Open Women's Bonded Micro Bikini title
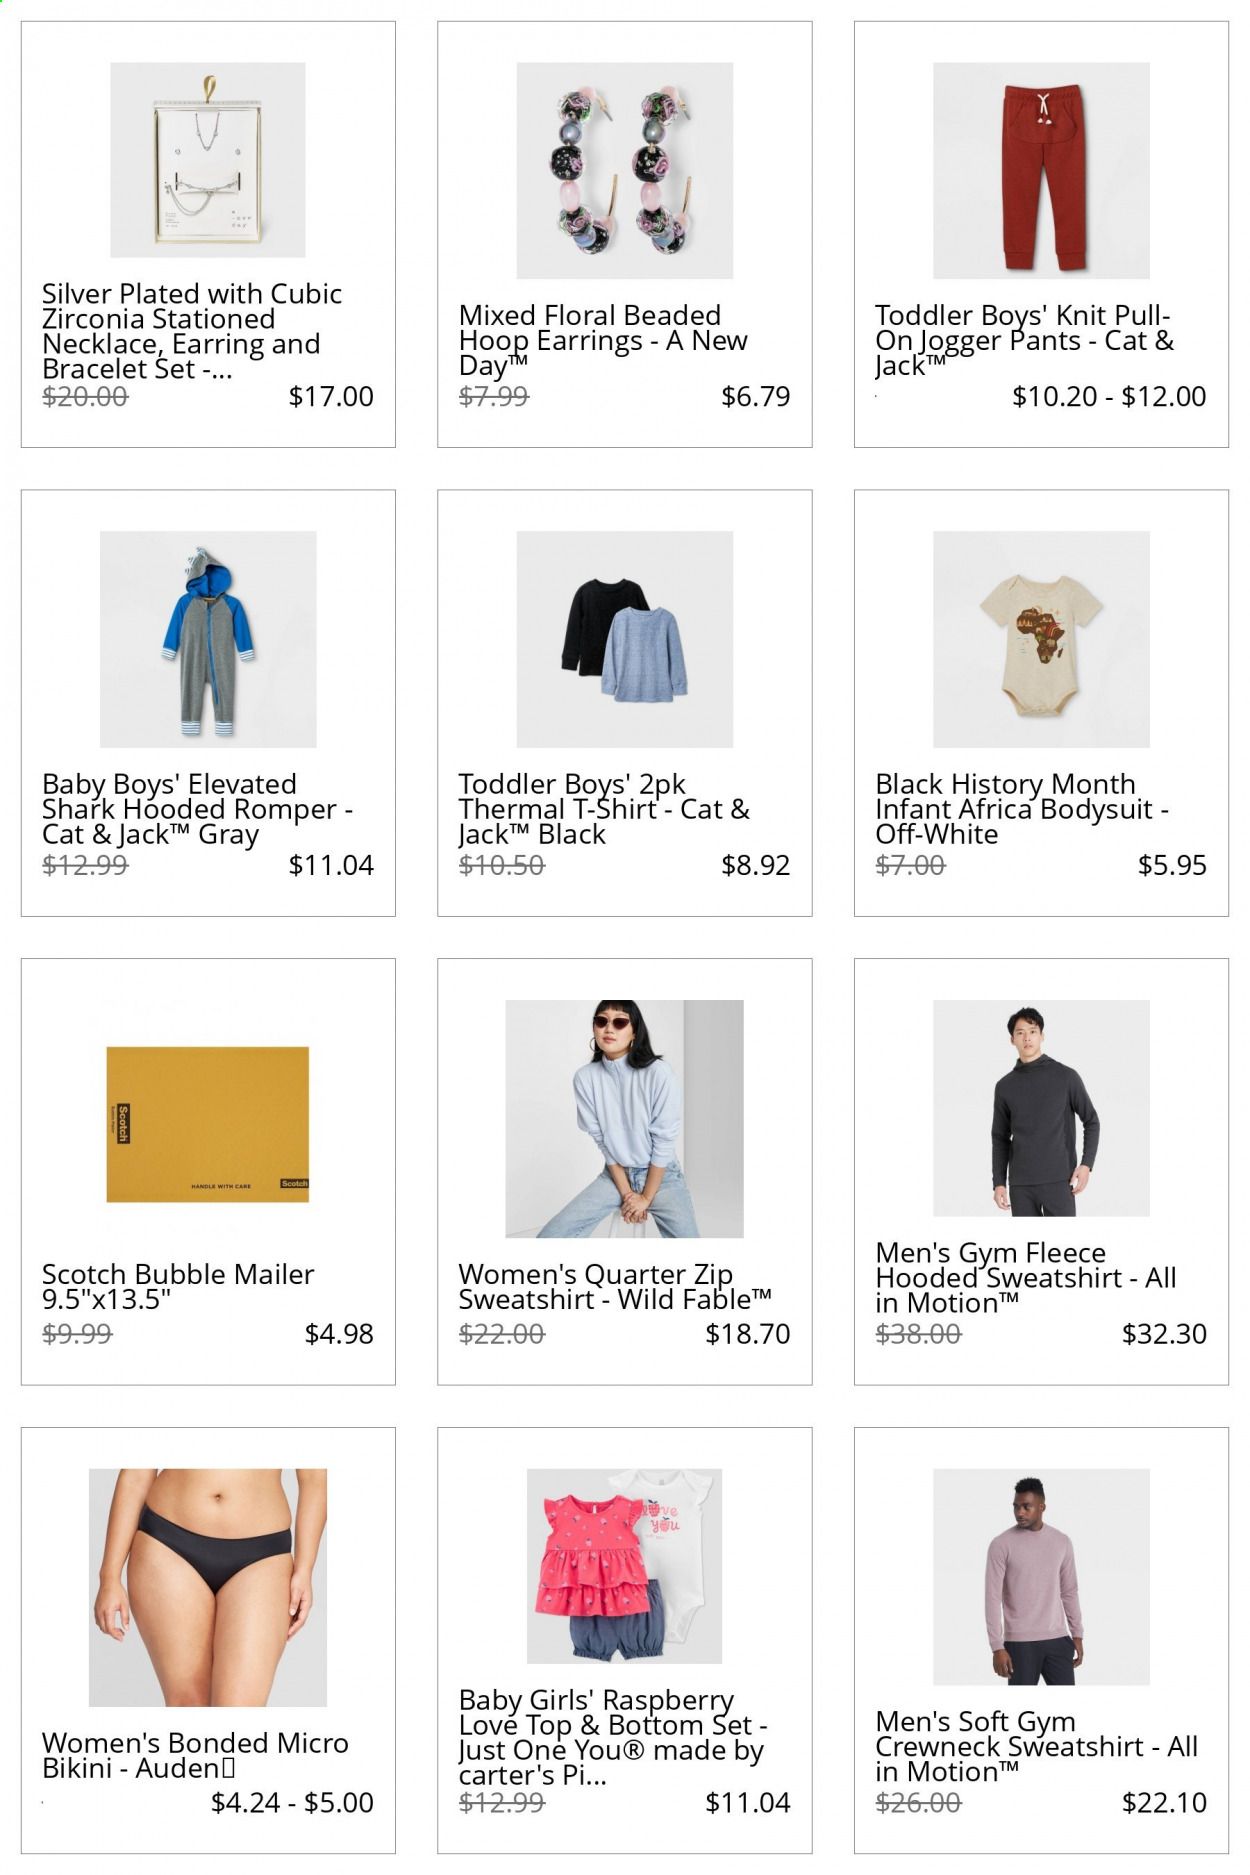The image size is (1250, 1875). tap(195, 1755)
